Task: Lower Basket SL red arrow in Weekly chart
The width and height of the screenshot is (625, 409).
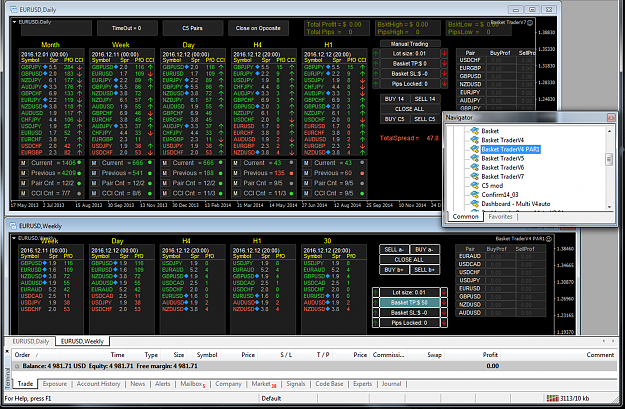Action: (444, 313)
